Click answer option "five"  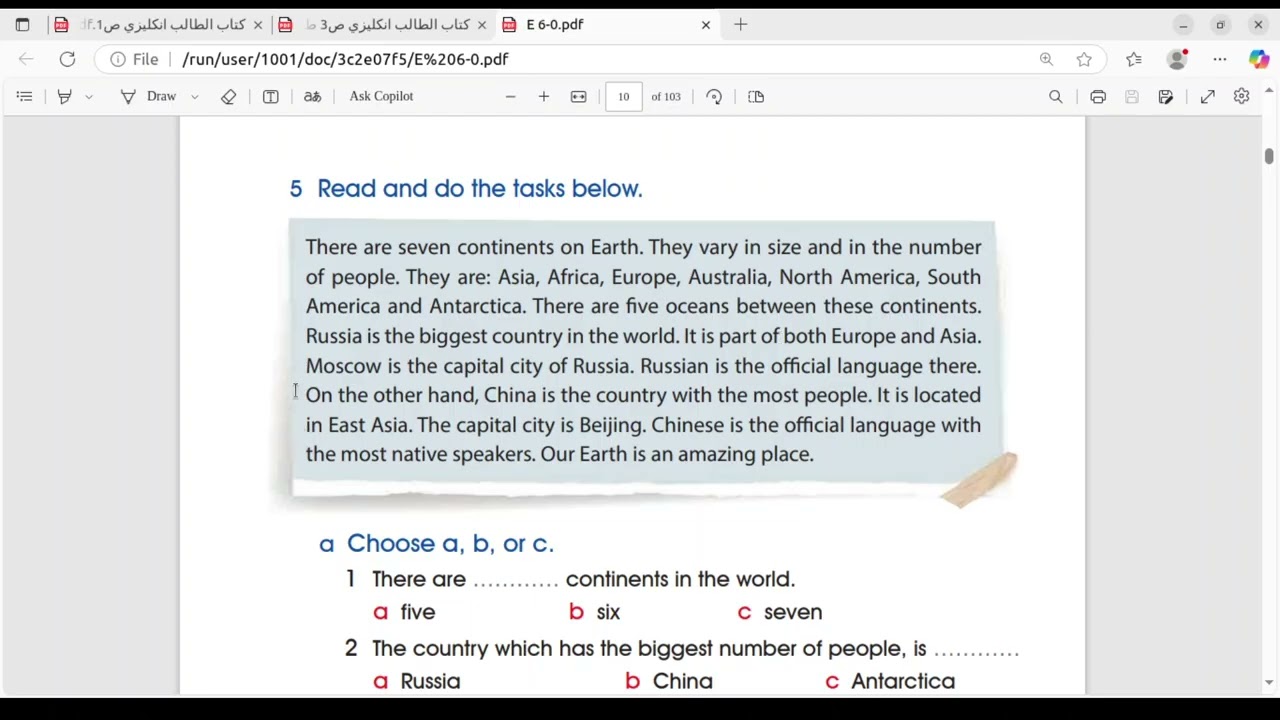point(418,612)
